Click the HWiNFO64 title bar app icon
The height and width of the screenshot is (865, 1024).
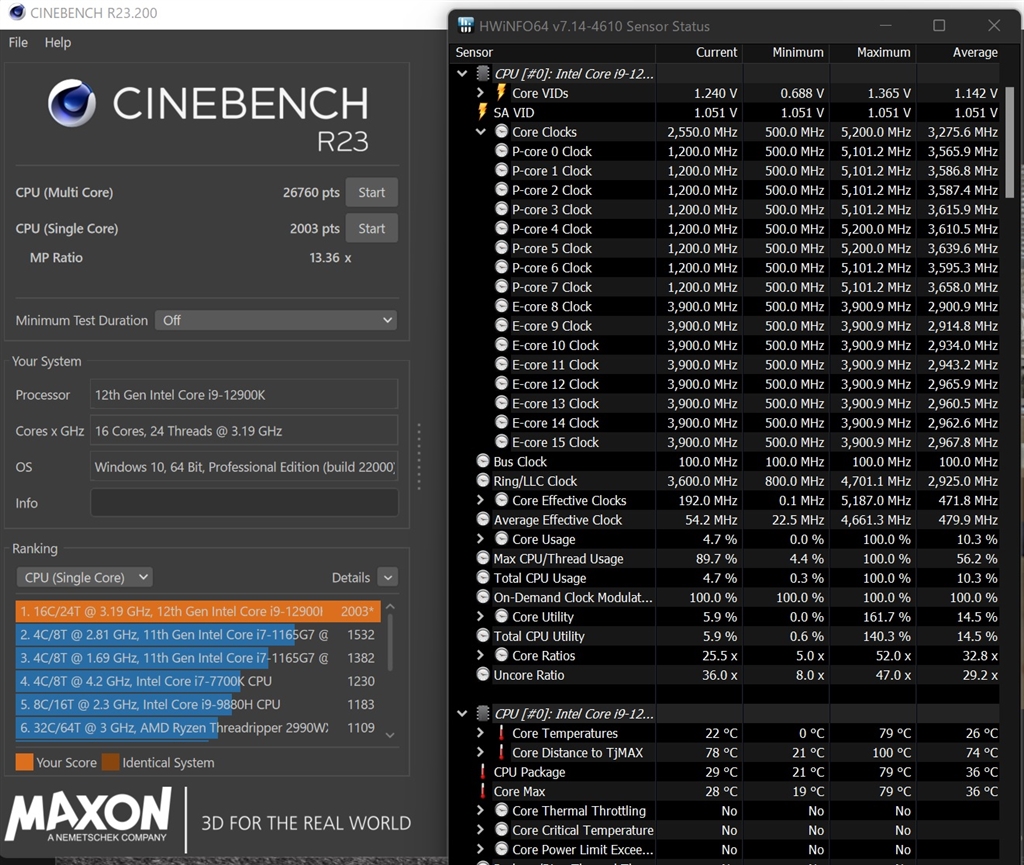click(466, 25)
